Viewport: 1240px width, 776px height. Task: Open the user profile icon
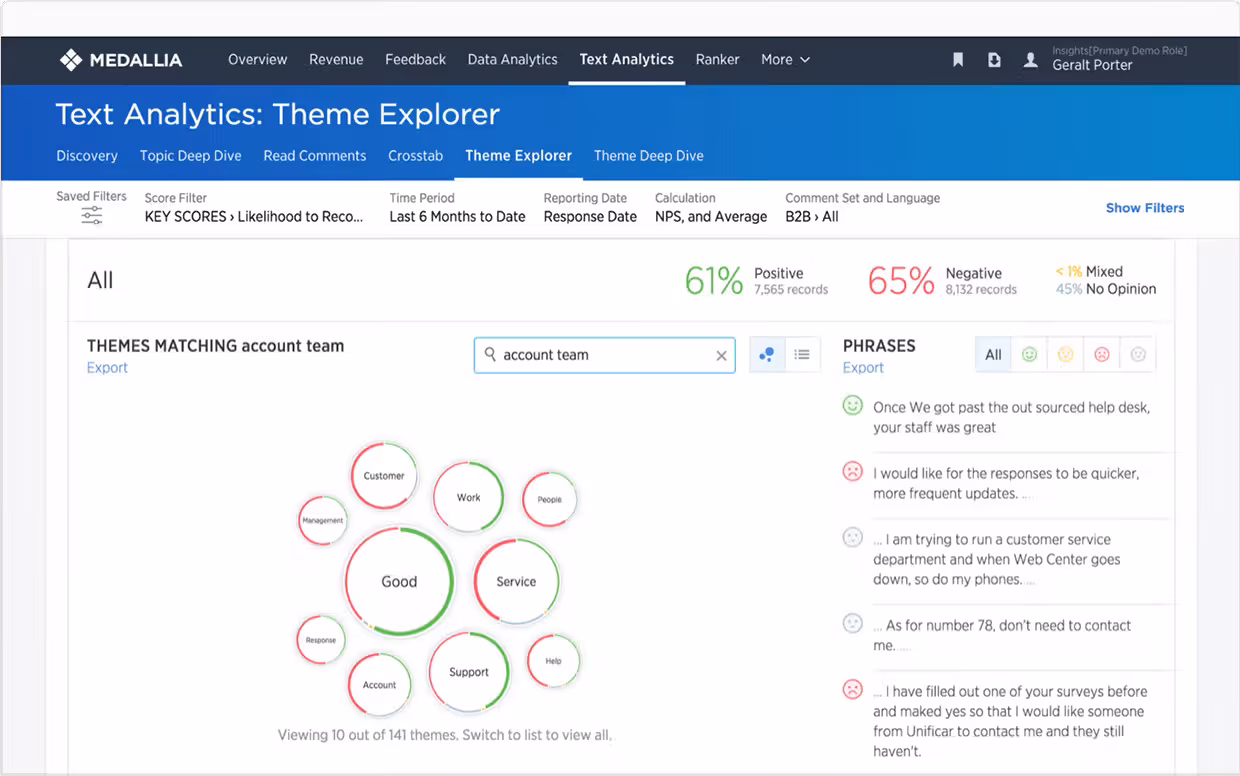pos(1030,60)
